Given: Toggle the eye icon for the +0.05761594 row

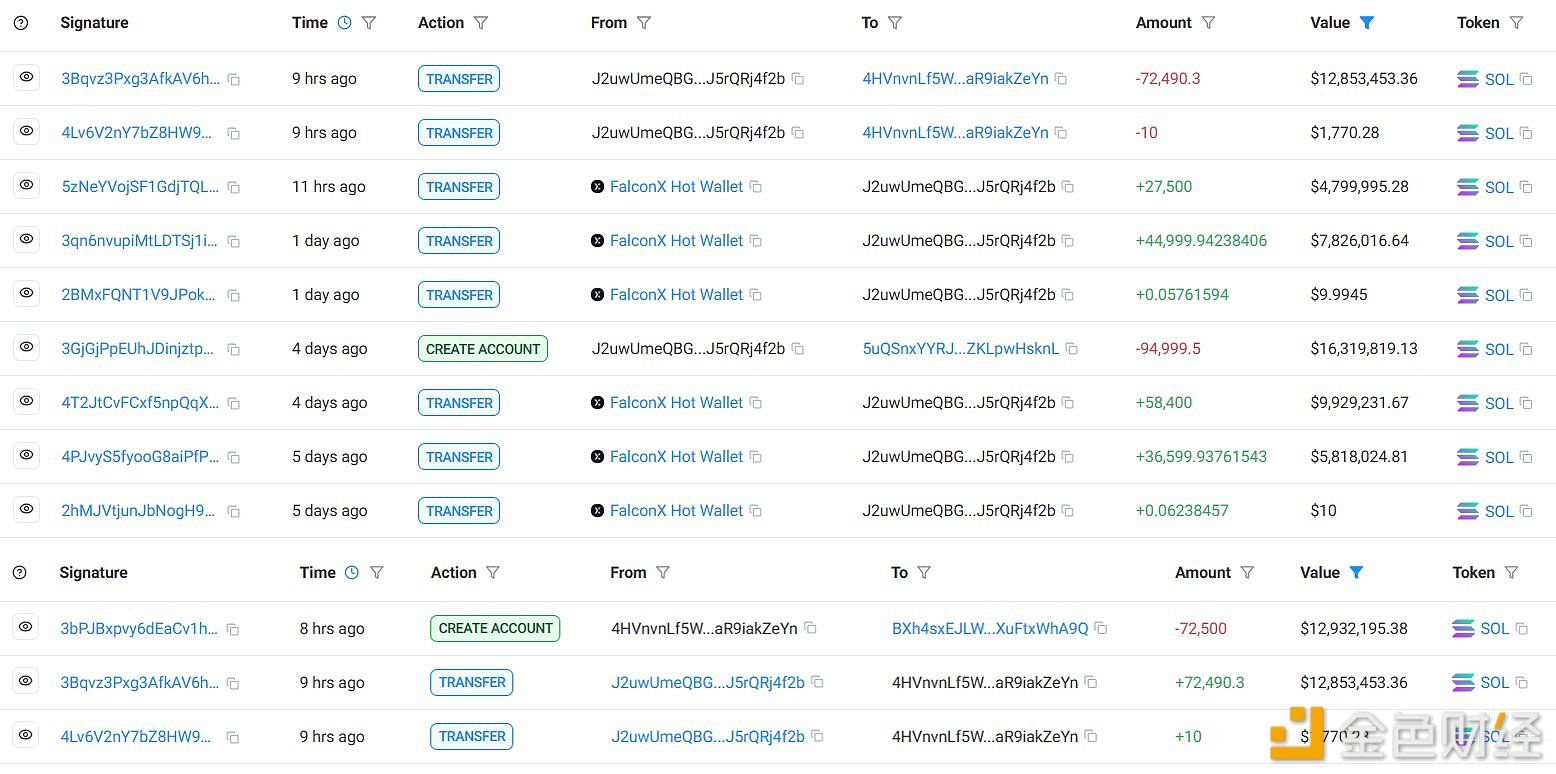Looking at the screenshot, I should point(26,293).
